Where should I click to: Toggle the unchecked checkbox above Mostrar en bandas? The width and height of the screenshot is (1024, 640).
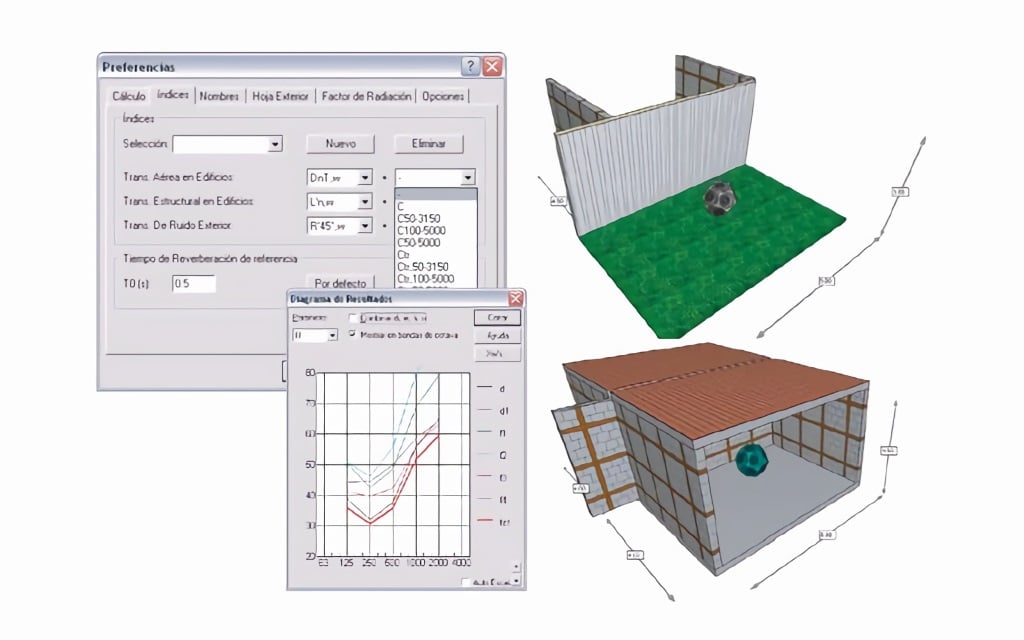point(352,317)
